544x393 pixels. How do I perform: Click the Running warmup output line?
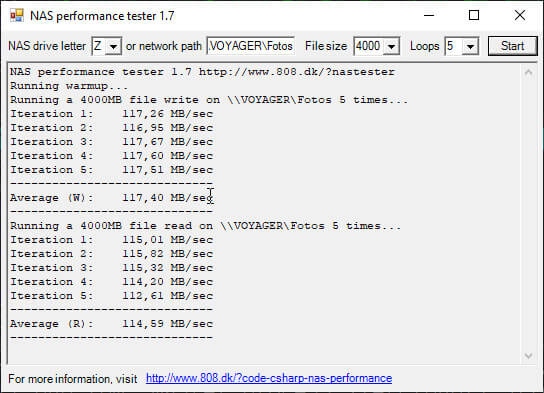click(x=69, y=86)
